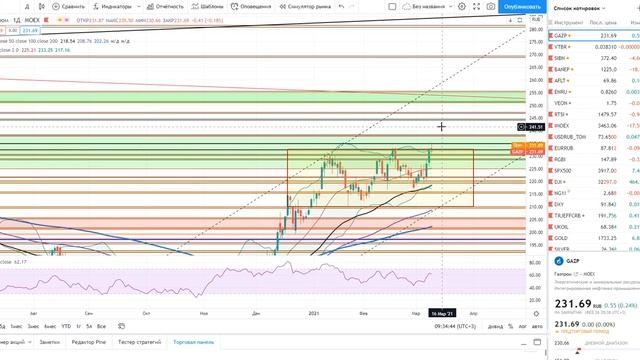Screen dimensions: 640x360
Task: Click the 16 Мар '21 date marker
Action: click(x=442, y=313)
